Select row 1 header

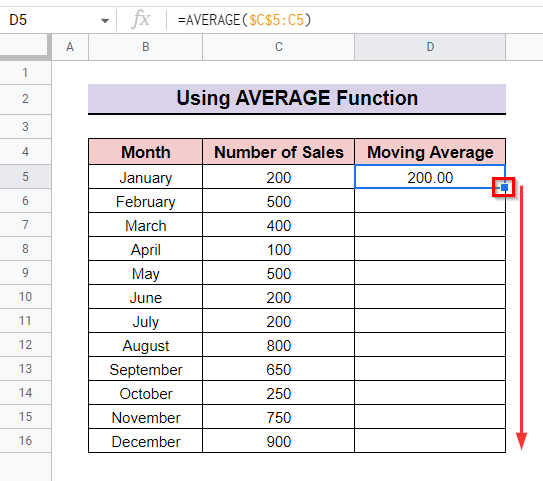click(25, 73)
